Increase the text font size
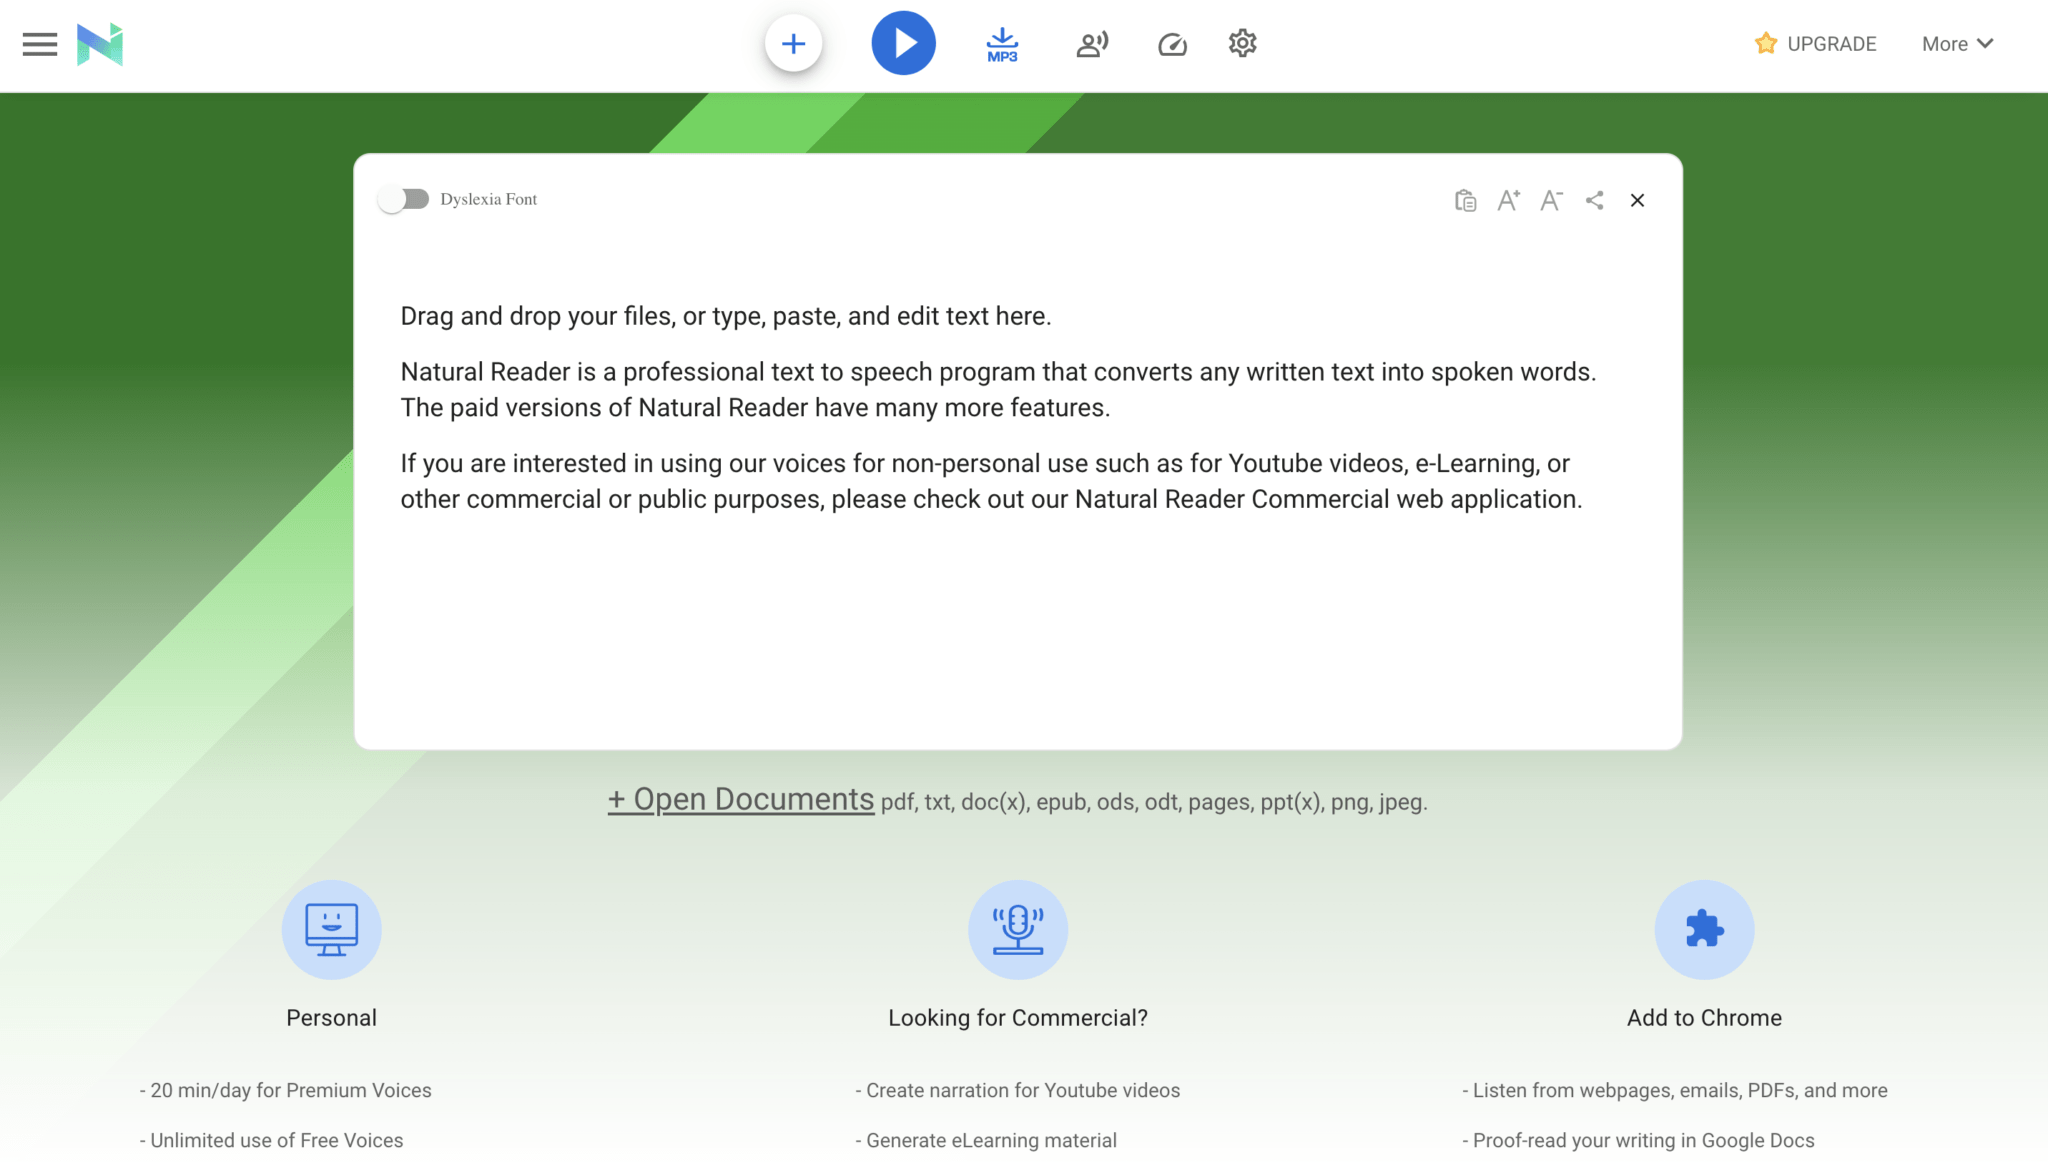Screen dimensions: 2048x1163 click(x=1509, y=200)
